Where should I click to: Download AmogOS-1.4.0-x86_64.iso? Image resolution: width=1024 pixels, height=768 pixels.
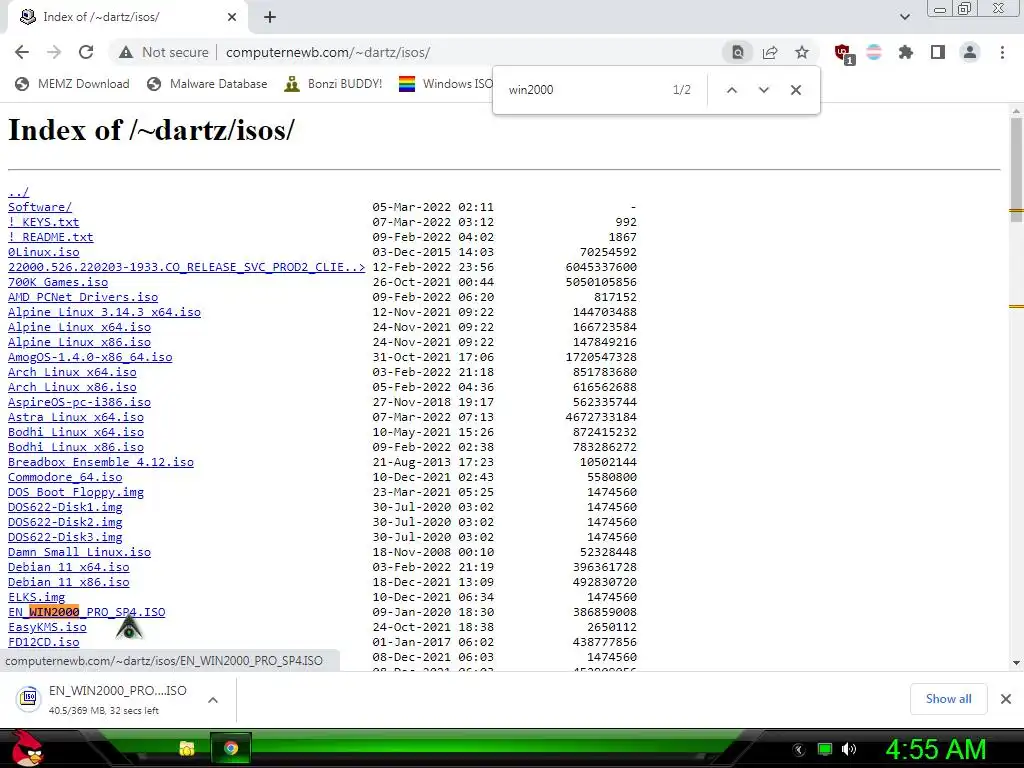[90, 357]
